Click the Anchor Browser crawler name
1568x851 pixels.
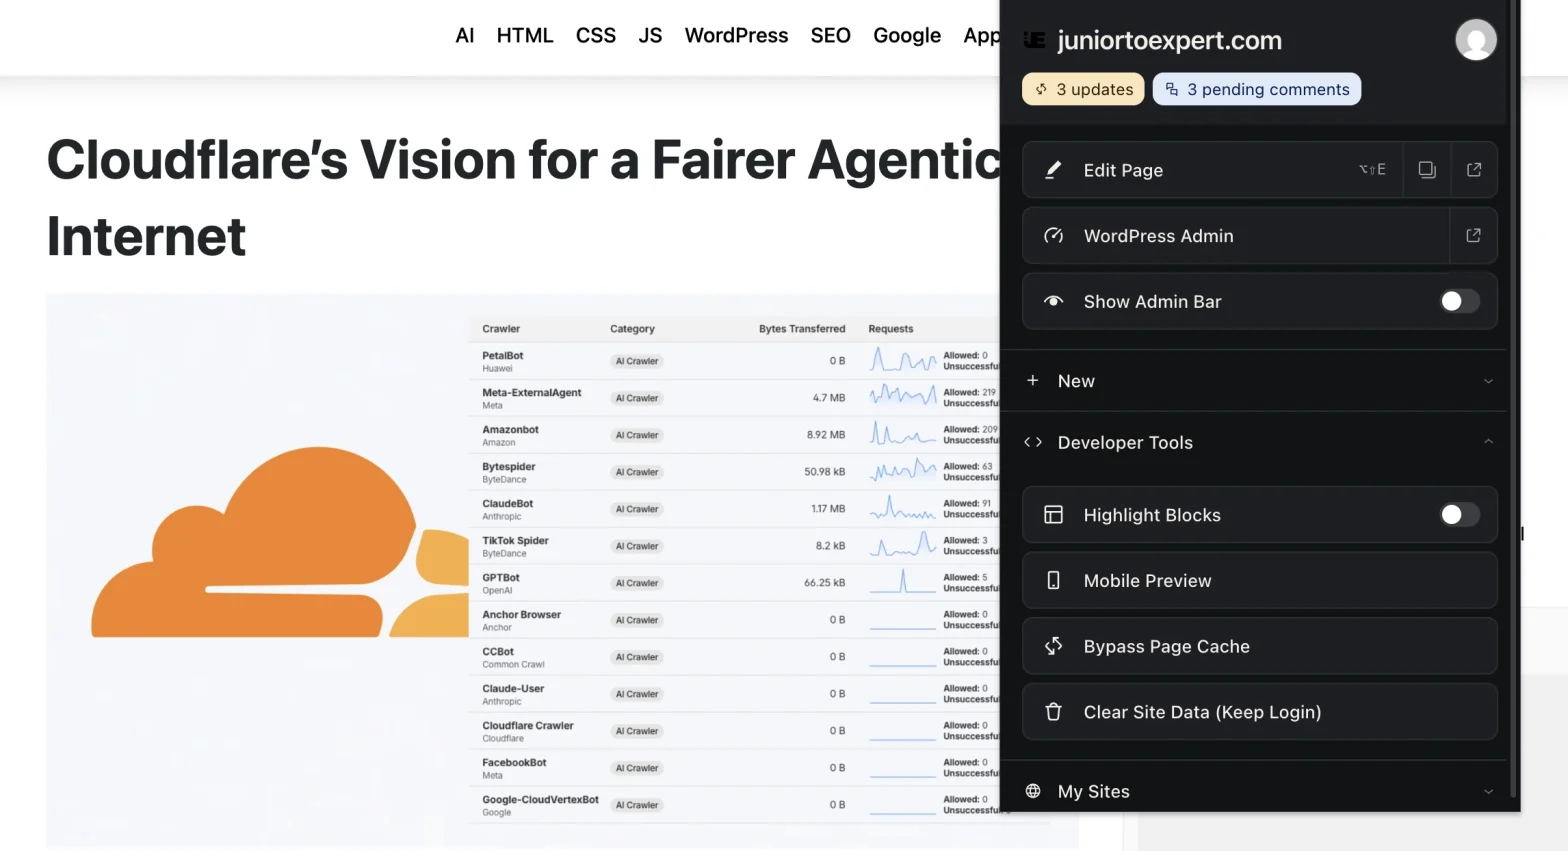(521, 615)
